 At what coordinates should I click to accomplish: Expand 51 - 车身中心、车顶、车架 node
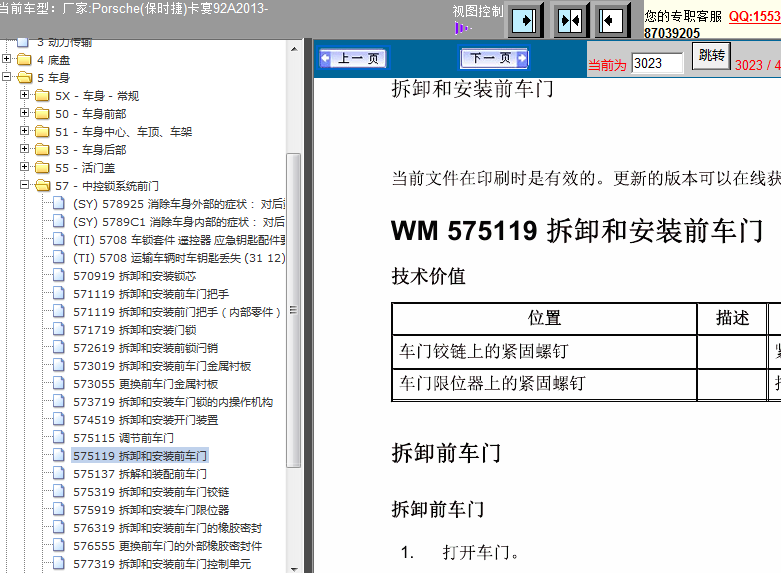tap(24, 131)
